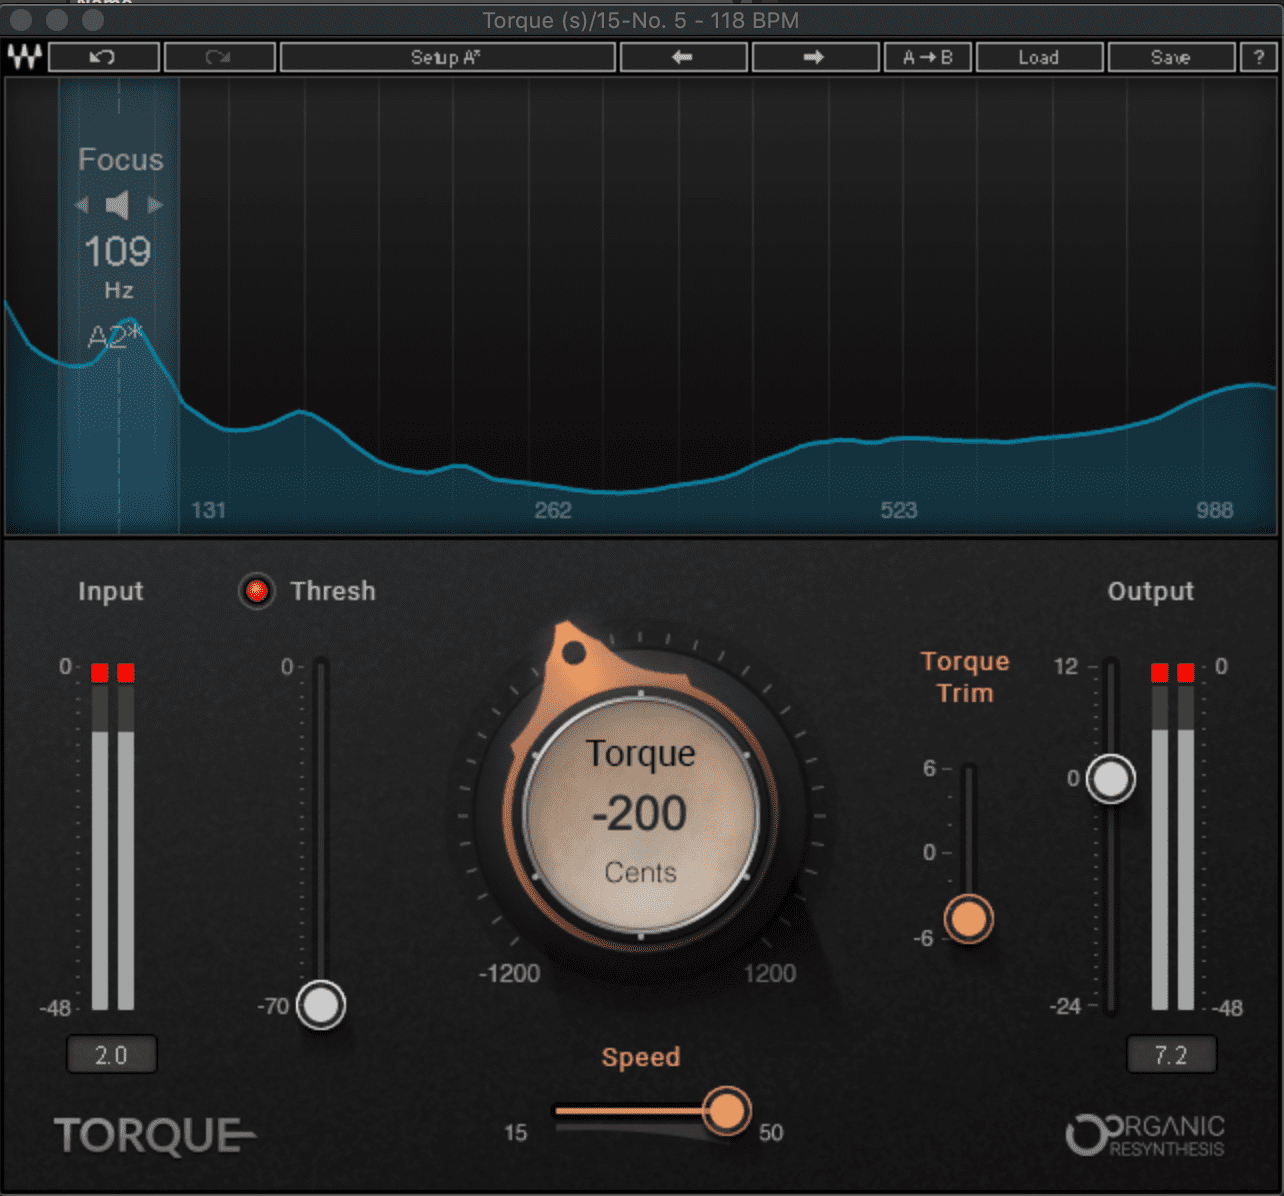
Task: Toggle the Focus solo speaker icon
Action: (118, 205)
